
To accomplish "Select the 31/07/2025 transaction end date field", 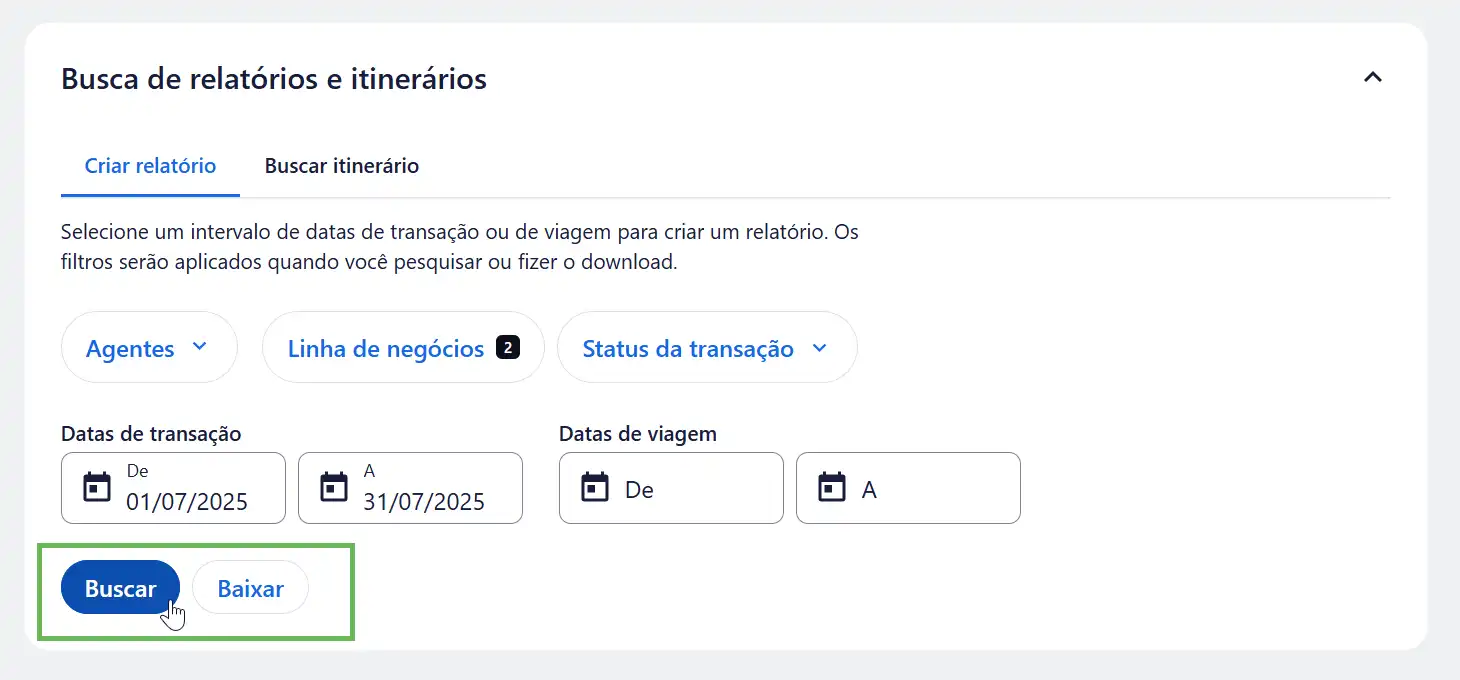I will (424, 501).
